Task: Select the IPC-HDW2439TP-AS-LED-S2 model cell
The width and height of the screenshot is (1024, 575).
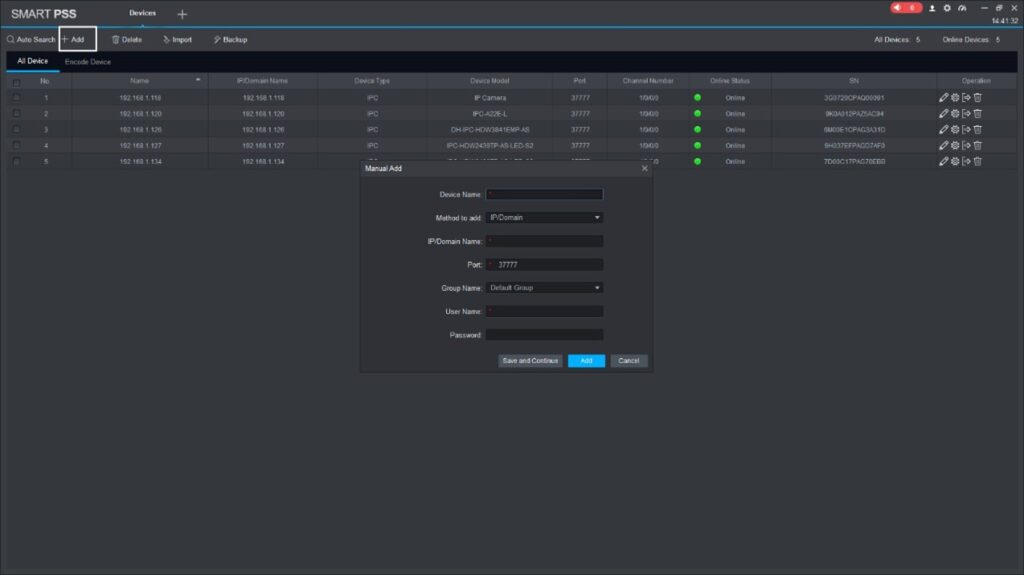Action: 490,145
